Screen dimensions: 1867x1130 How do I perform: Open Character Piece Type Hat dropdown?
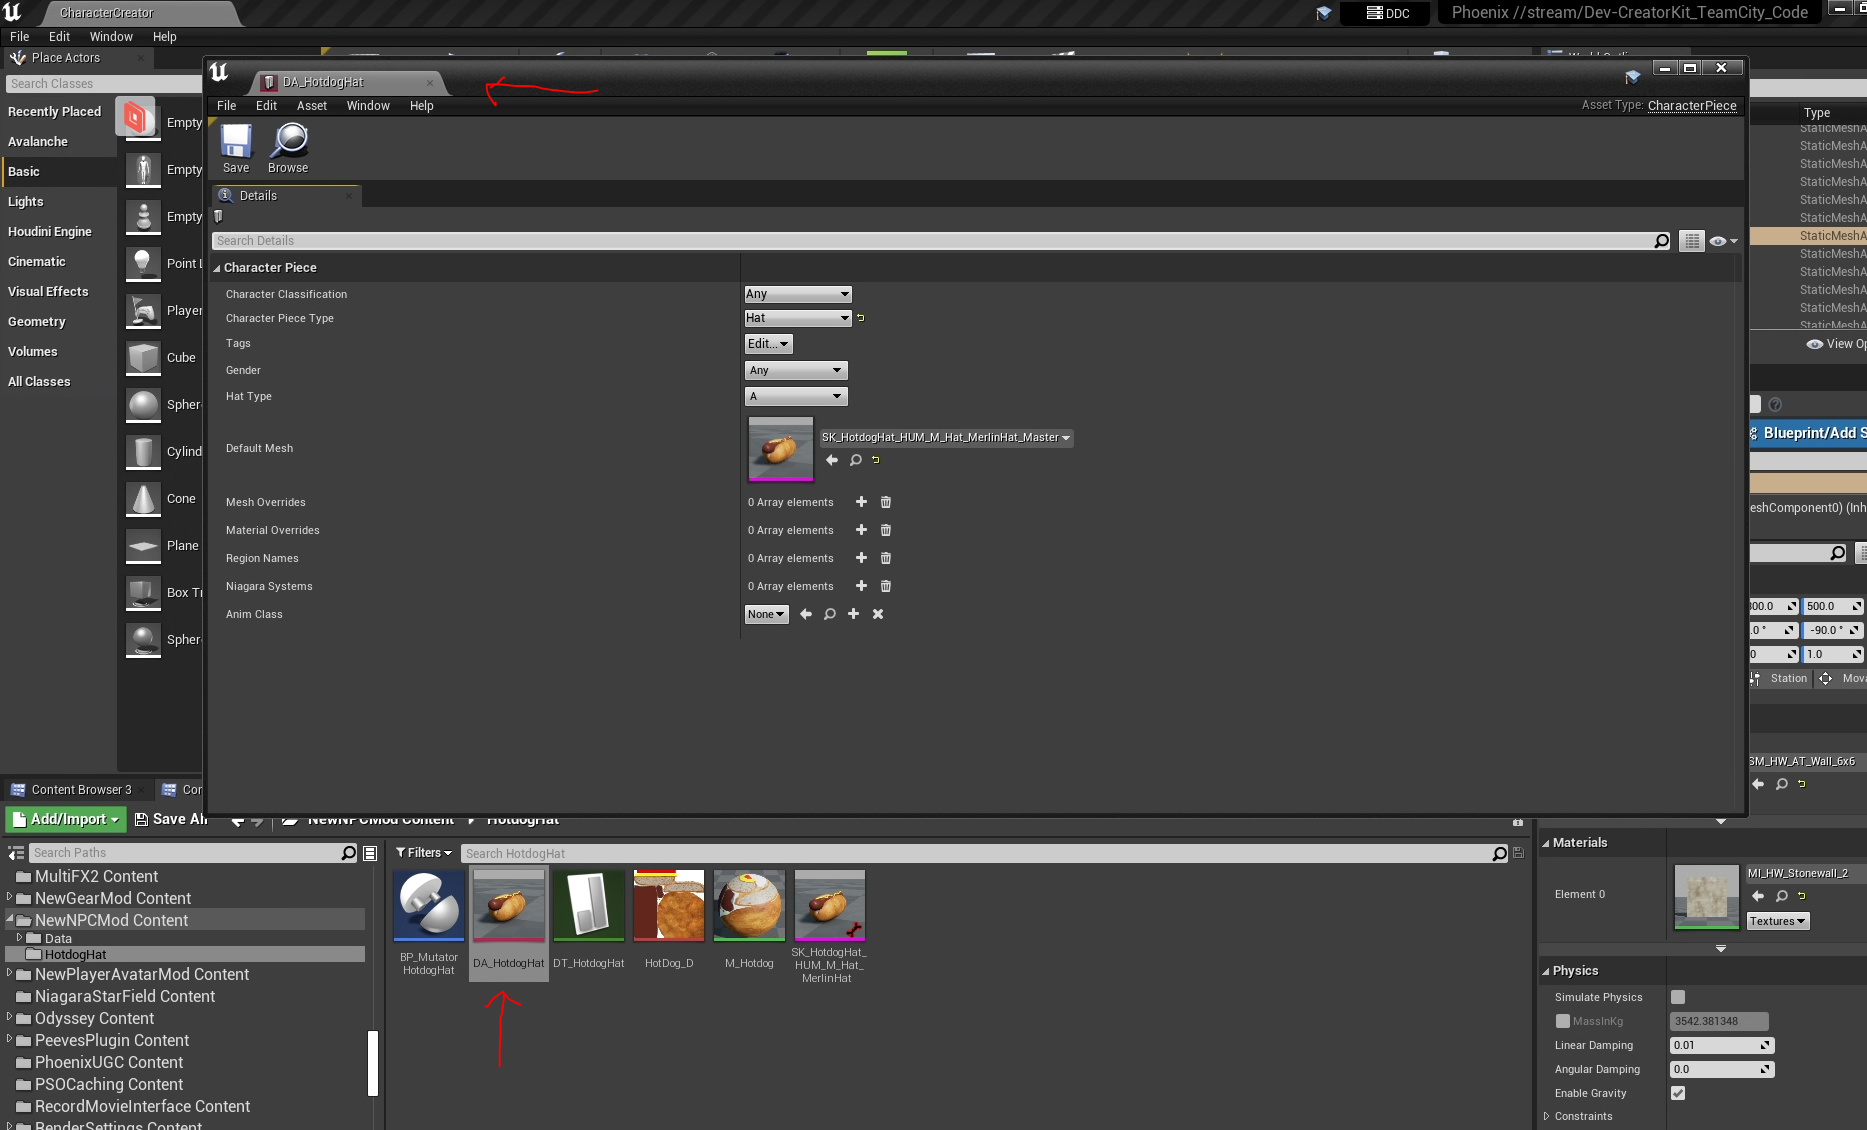click(798, 318)
